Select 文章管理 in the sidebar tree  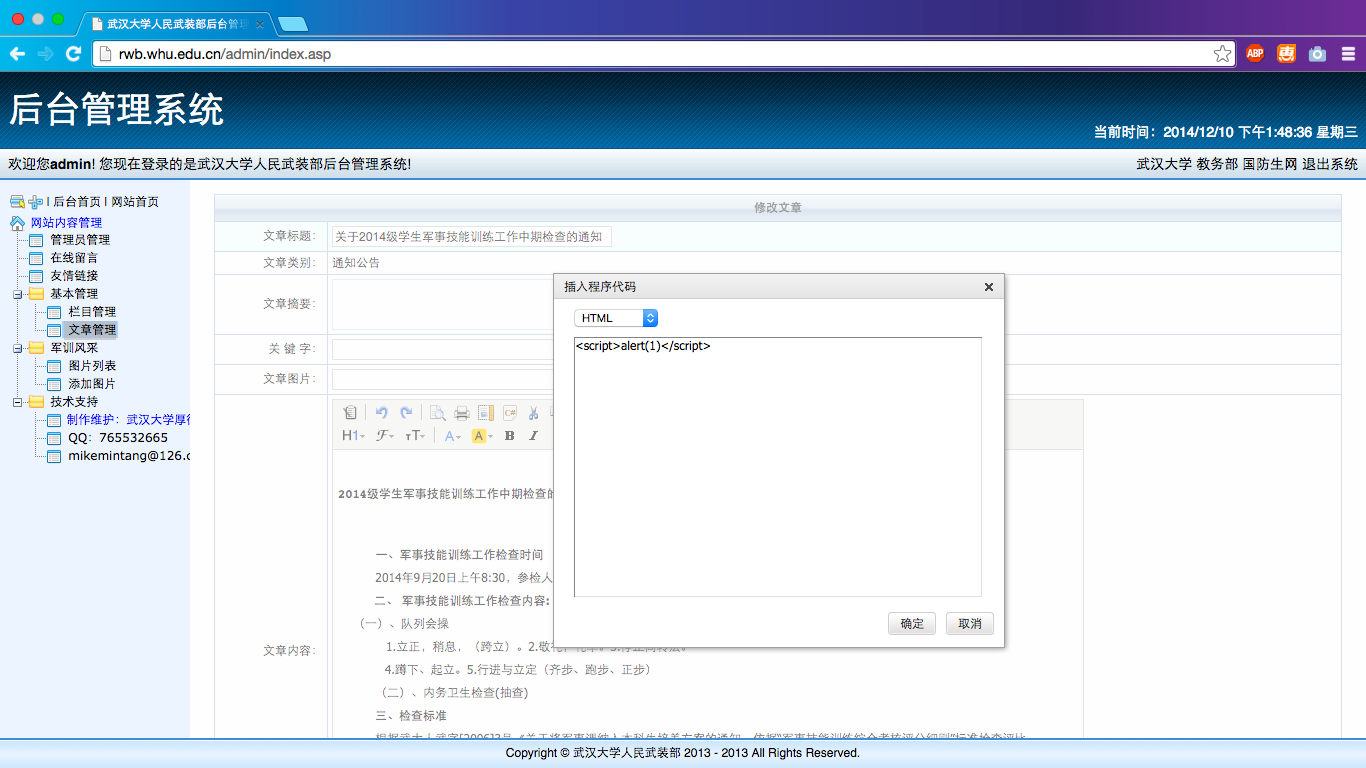coord(92,330)
